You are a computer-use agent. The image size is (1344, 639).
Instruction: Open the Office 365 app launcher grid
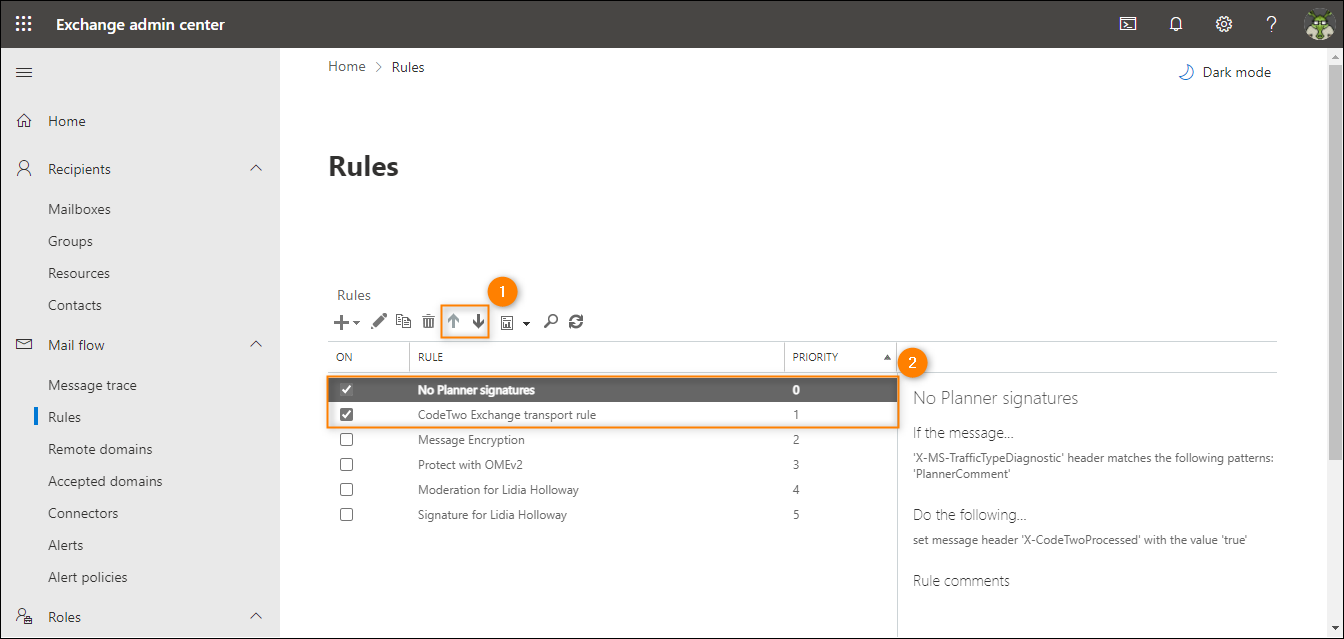coord(22,23)
